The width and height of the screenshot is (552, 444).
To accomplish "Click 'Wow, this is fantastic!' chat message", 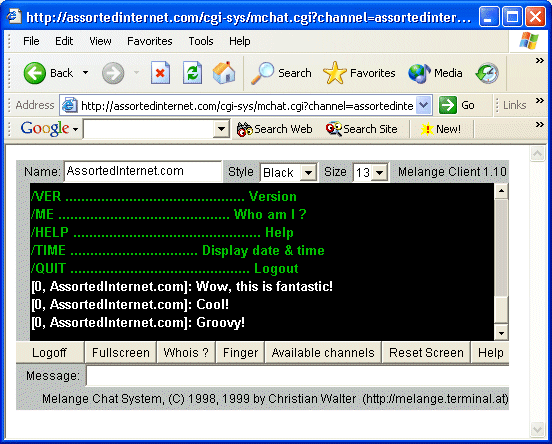I will coord(182,287).
